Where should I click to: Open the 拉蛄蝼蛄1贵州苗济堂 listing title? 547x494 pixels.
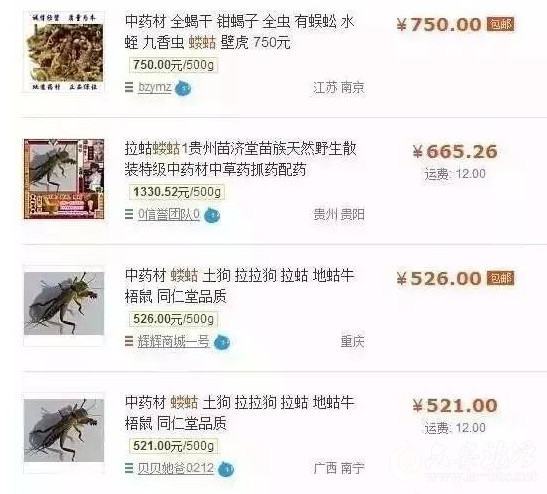[x=240, y=159]
